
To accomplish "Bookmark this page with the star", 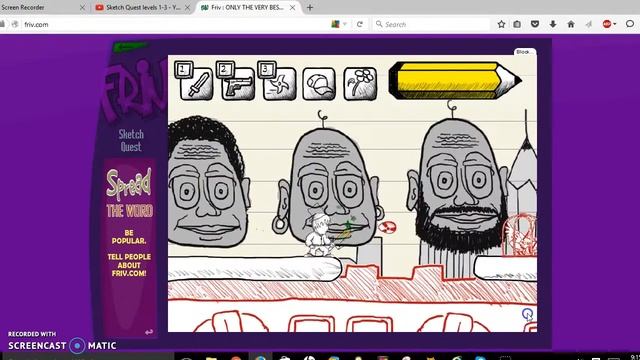I will coord(501,24).
